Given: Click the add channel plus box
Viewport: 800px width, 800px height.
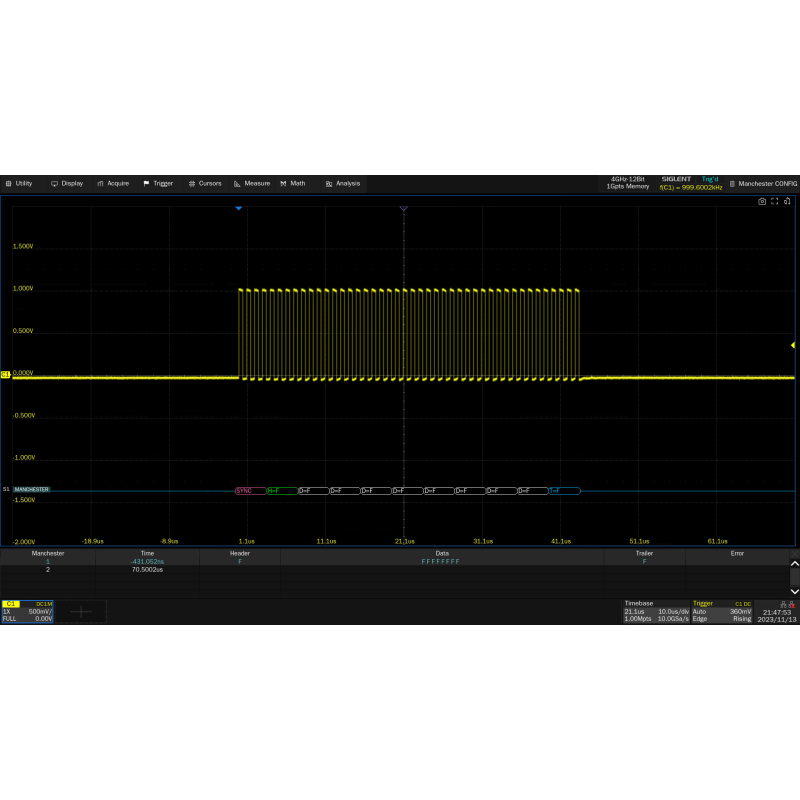Looking at the screenshot, I should coord(80,611).
